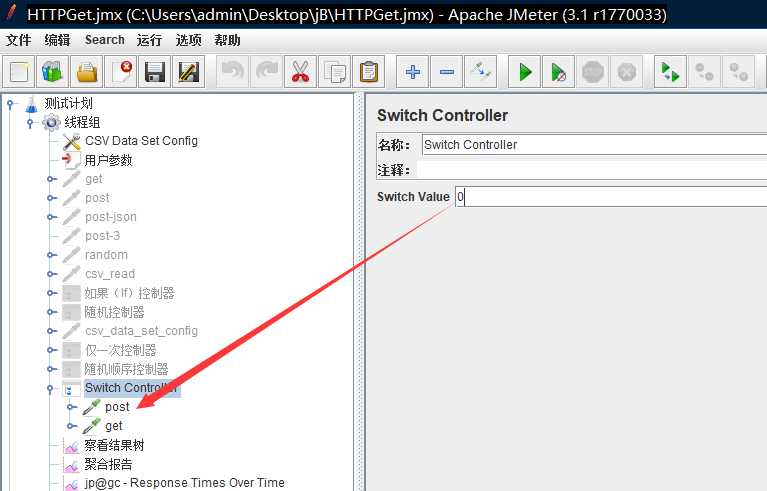Click the Save As icon
Image resolution: width=767 pixels, height=491 pixels.
point(188,72)
